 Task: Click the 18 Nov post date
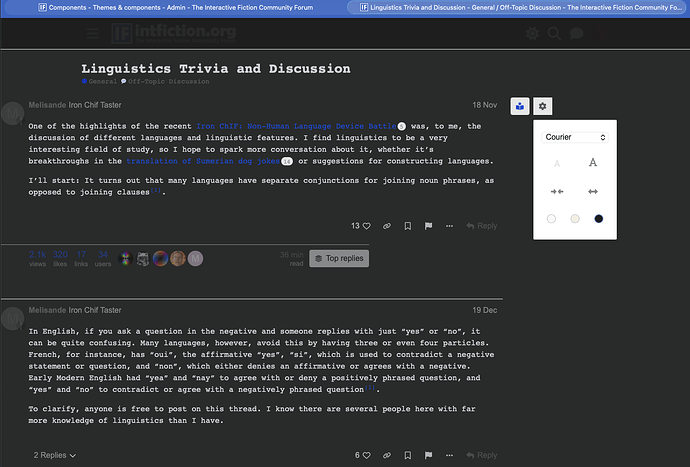[x=484, y=105]
